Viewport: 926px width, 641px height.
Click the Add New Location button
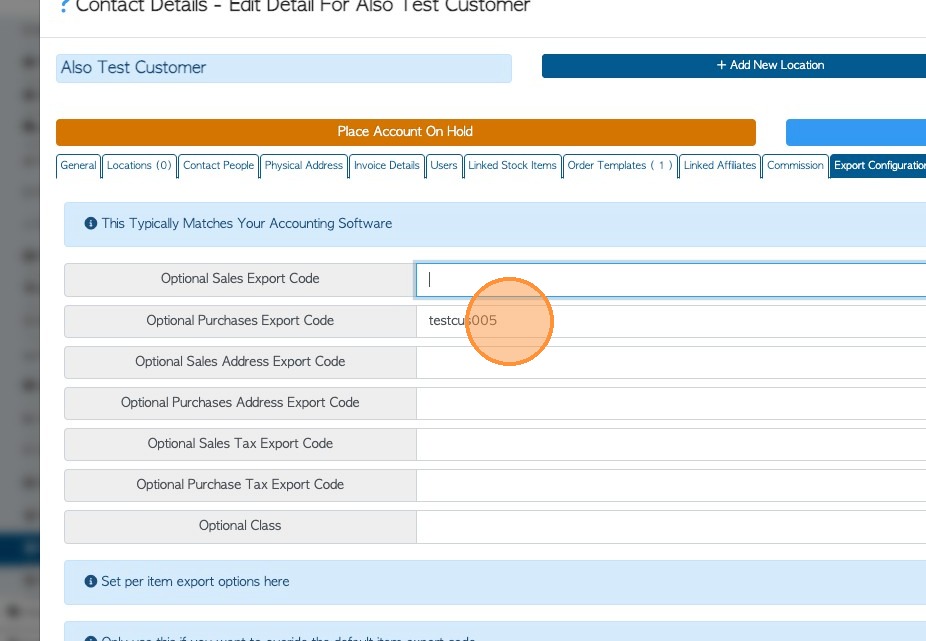(x=734, y=66)
